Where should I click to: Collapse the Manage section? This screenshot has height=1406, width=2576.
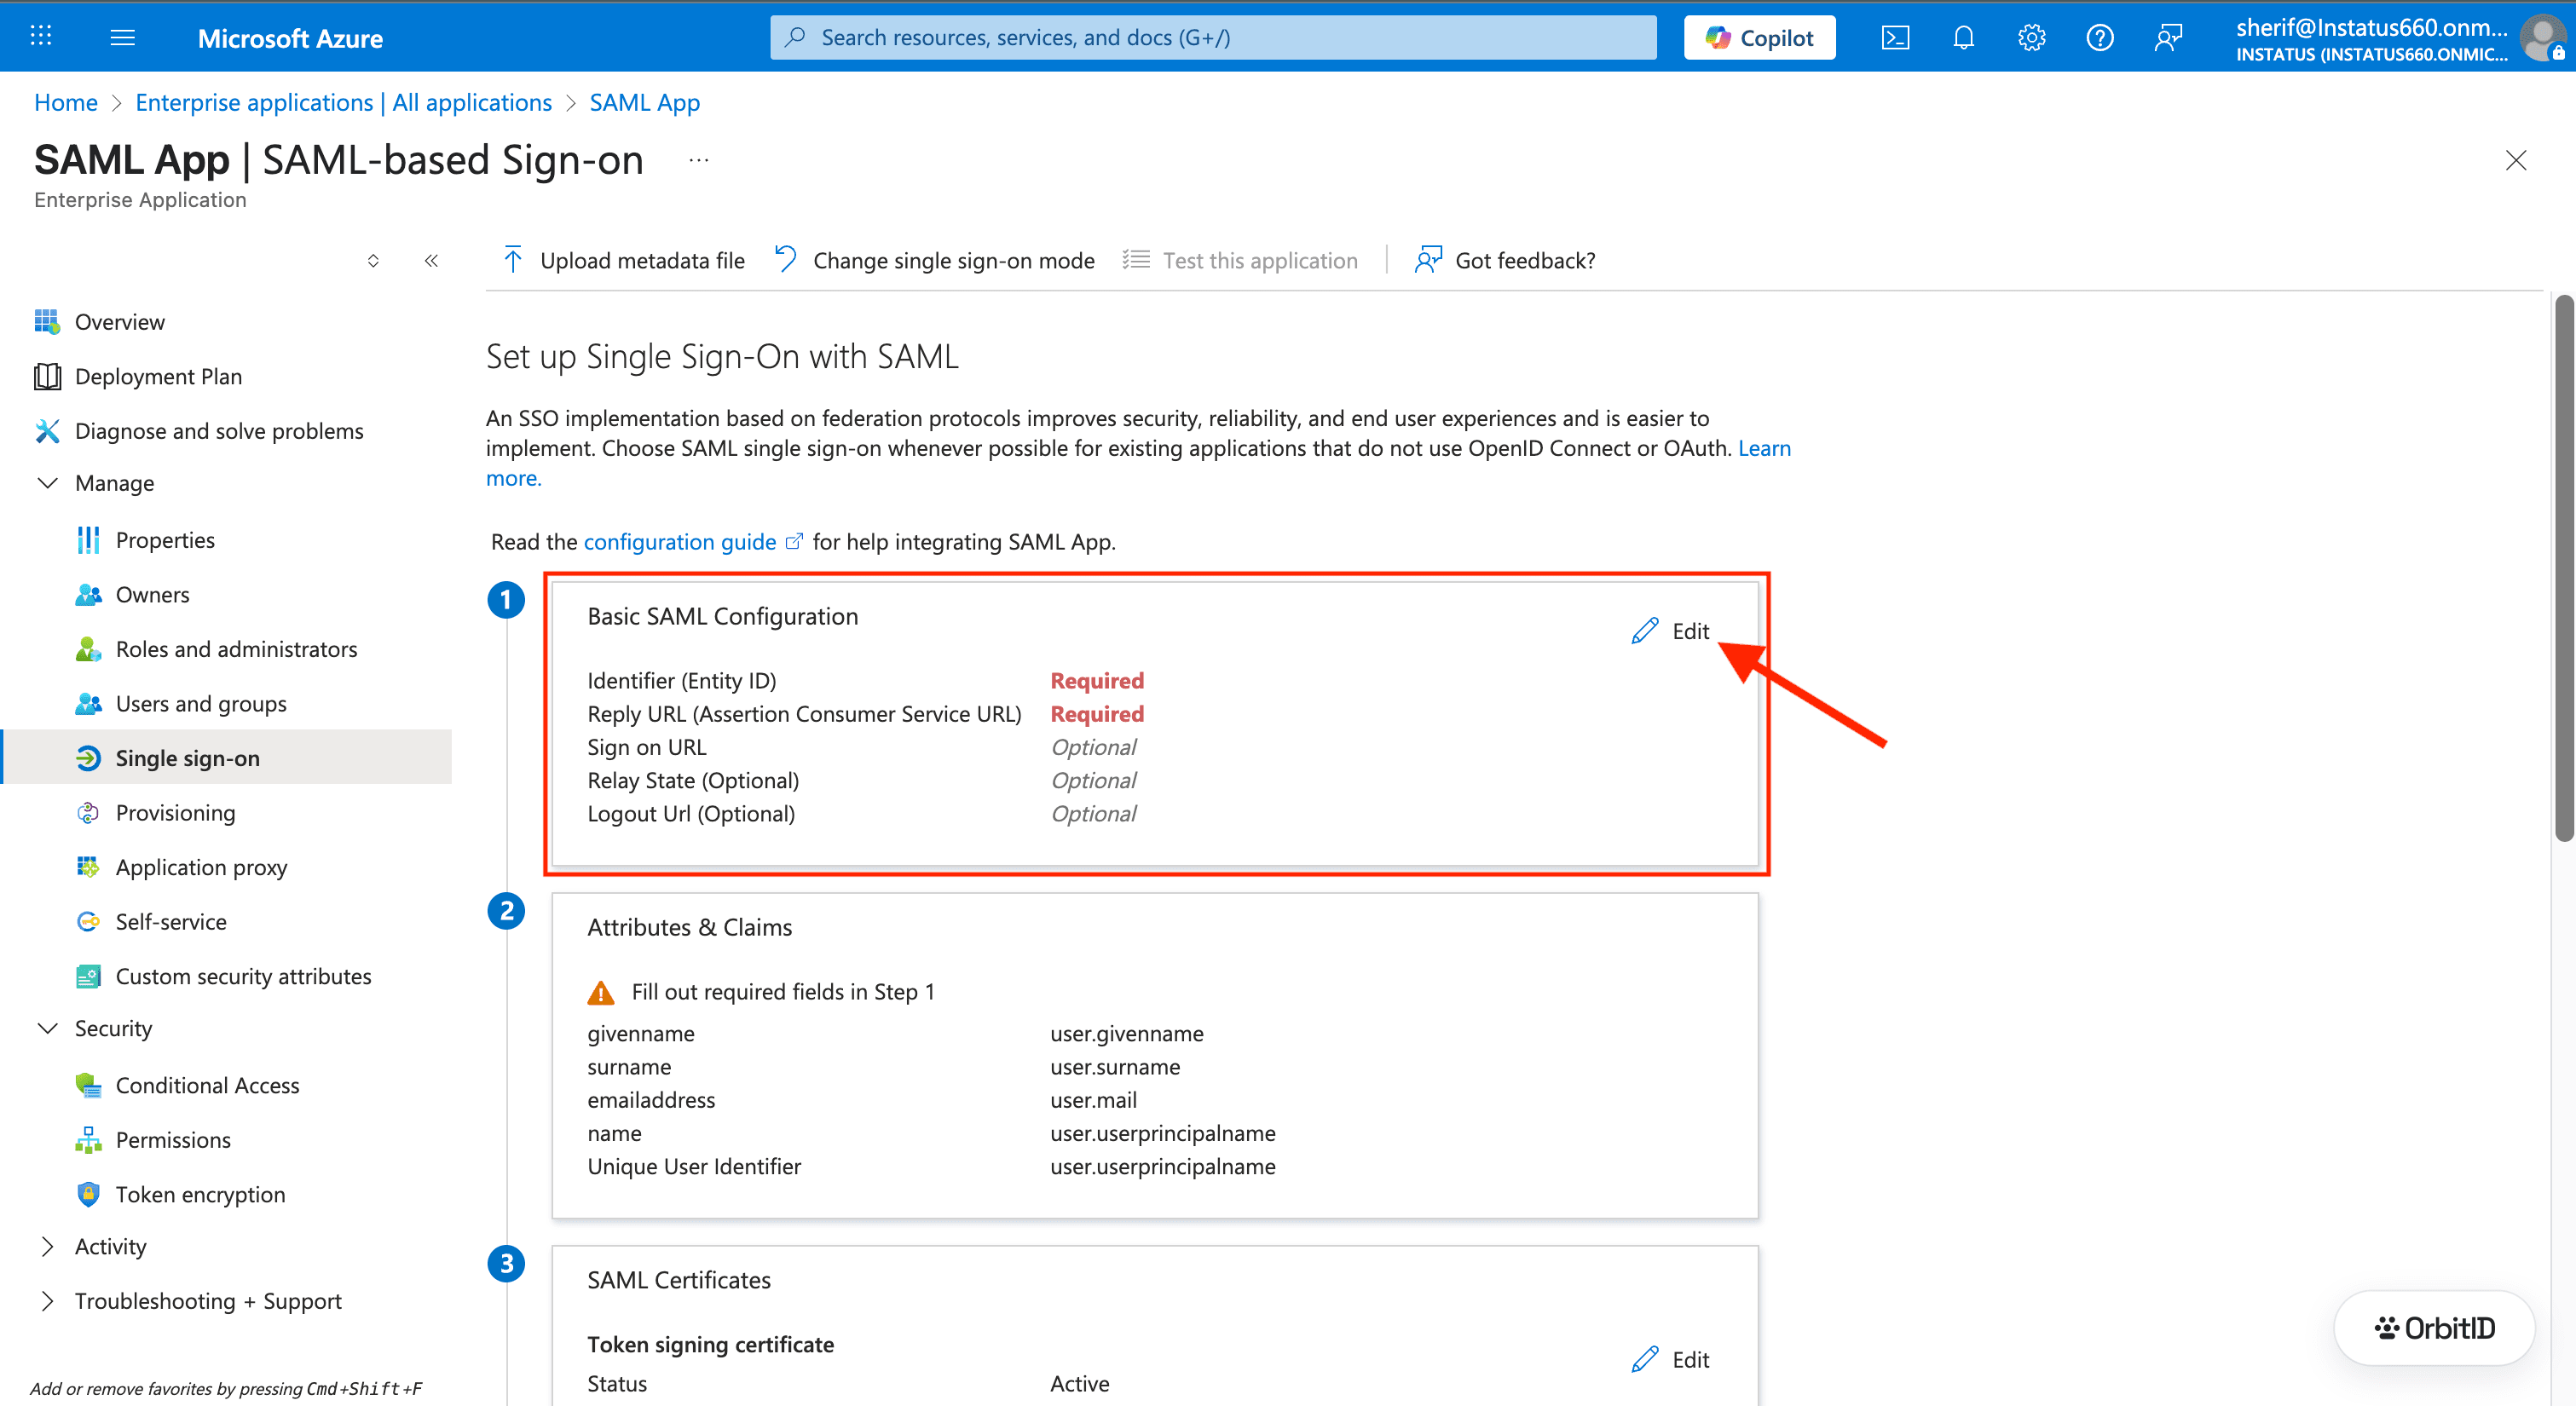pyautogui.click(x=47, y=483)
